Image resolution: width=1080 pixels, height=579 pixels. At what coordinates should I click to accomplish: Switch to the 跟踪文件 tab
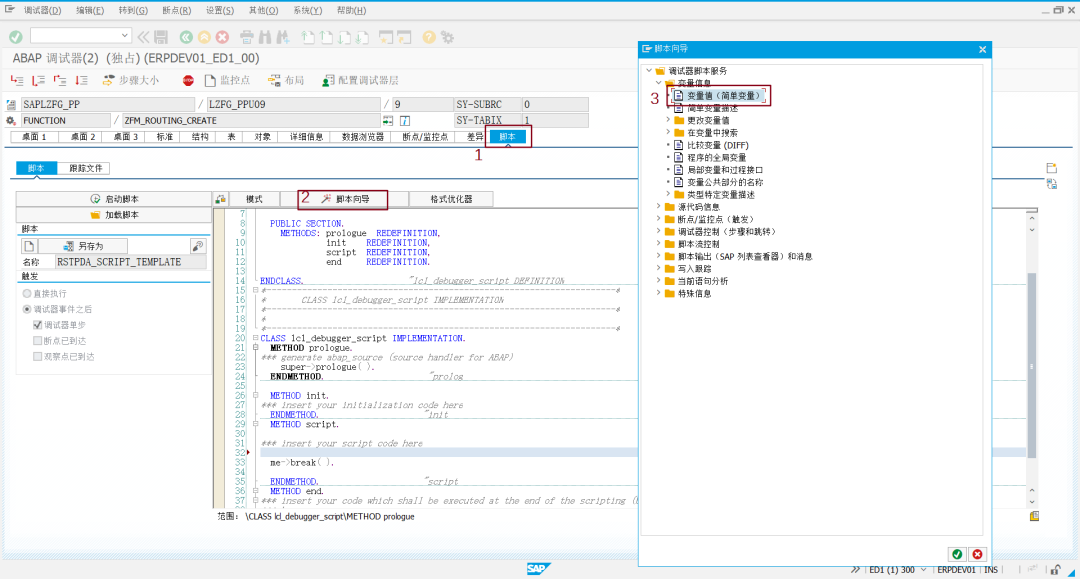(x=85, y=168)
